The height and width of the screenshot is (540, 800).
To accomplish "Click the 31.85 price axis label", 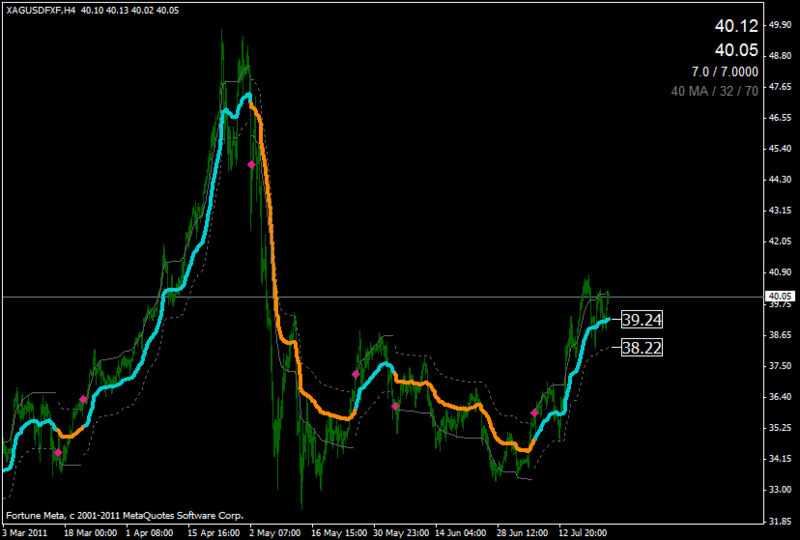I will click(x=780, y=521).
